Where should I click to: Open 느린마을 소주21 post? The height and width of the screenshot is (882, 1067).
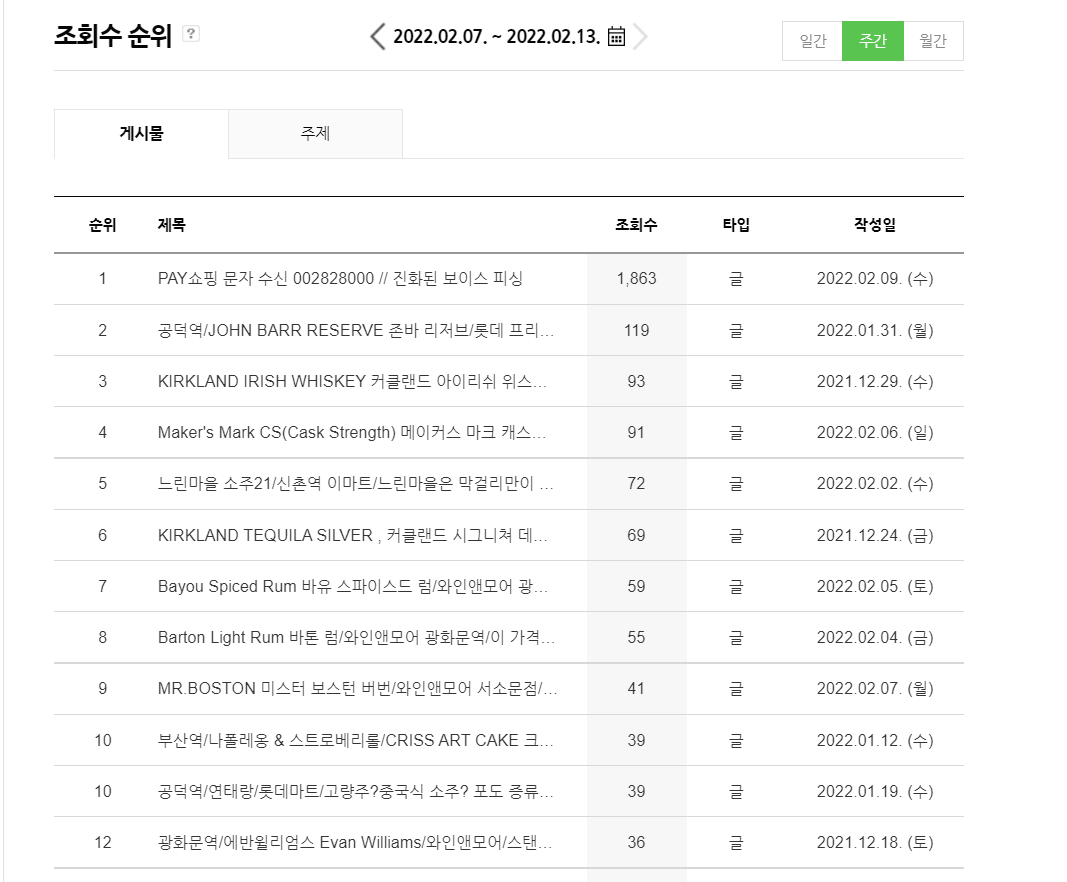[x=356, y=483]
